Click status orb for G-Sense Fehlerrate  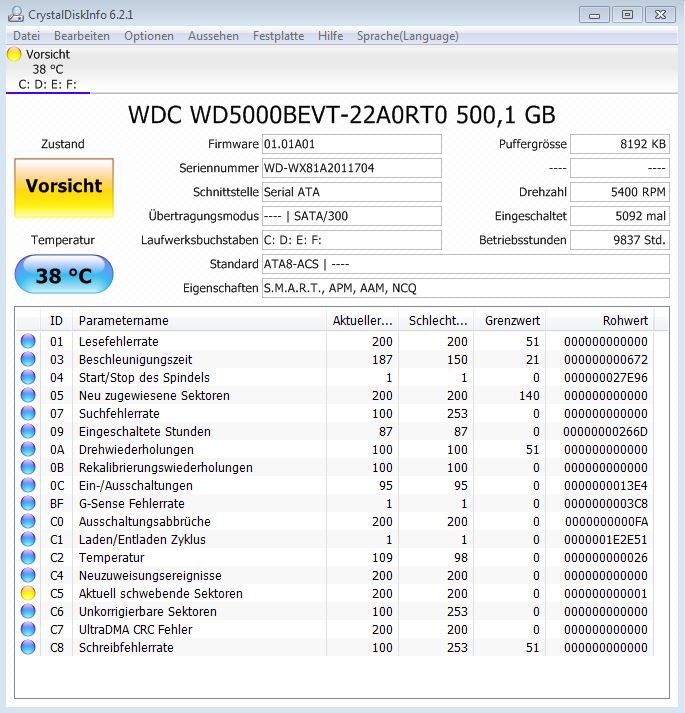click(x=28, y=503)
